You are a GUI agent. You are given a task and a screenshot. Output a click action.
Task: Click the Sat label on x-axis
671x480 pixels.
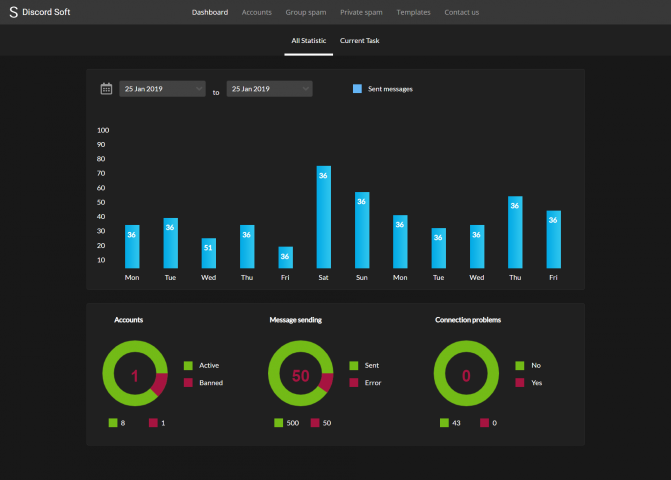[324, 278]
